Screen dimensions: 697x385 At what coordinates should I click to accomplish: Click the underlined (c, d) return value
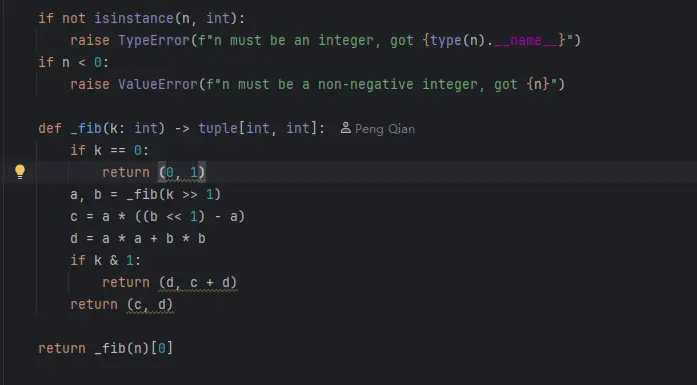coord(150,305)
